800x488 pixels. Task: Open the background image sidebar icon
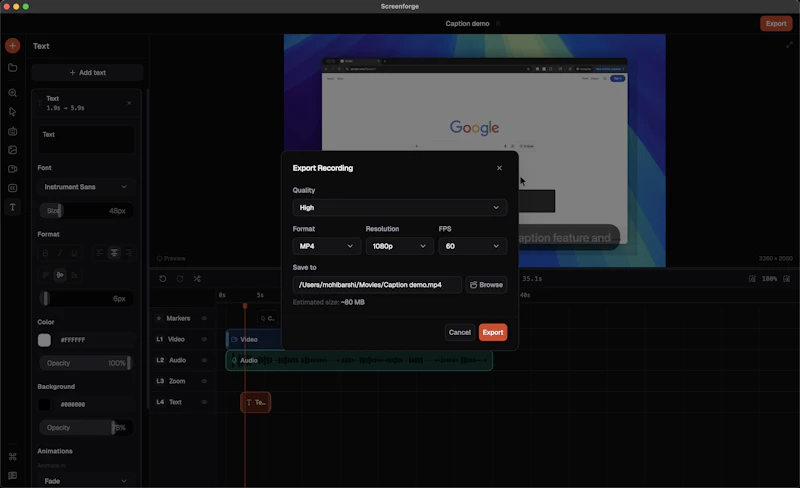click(12, 150)
